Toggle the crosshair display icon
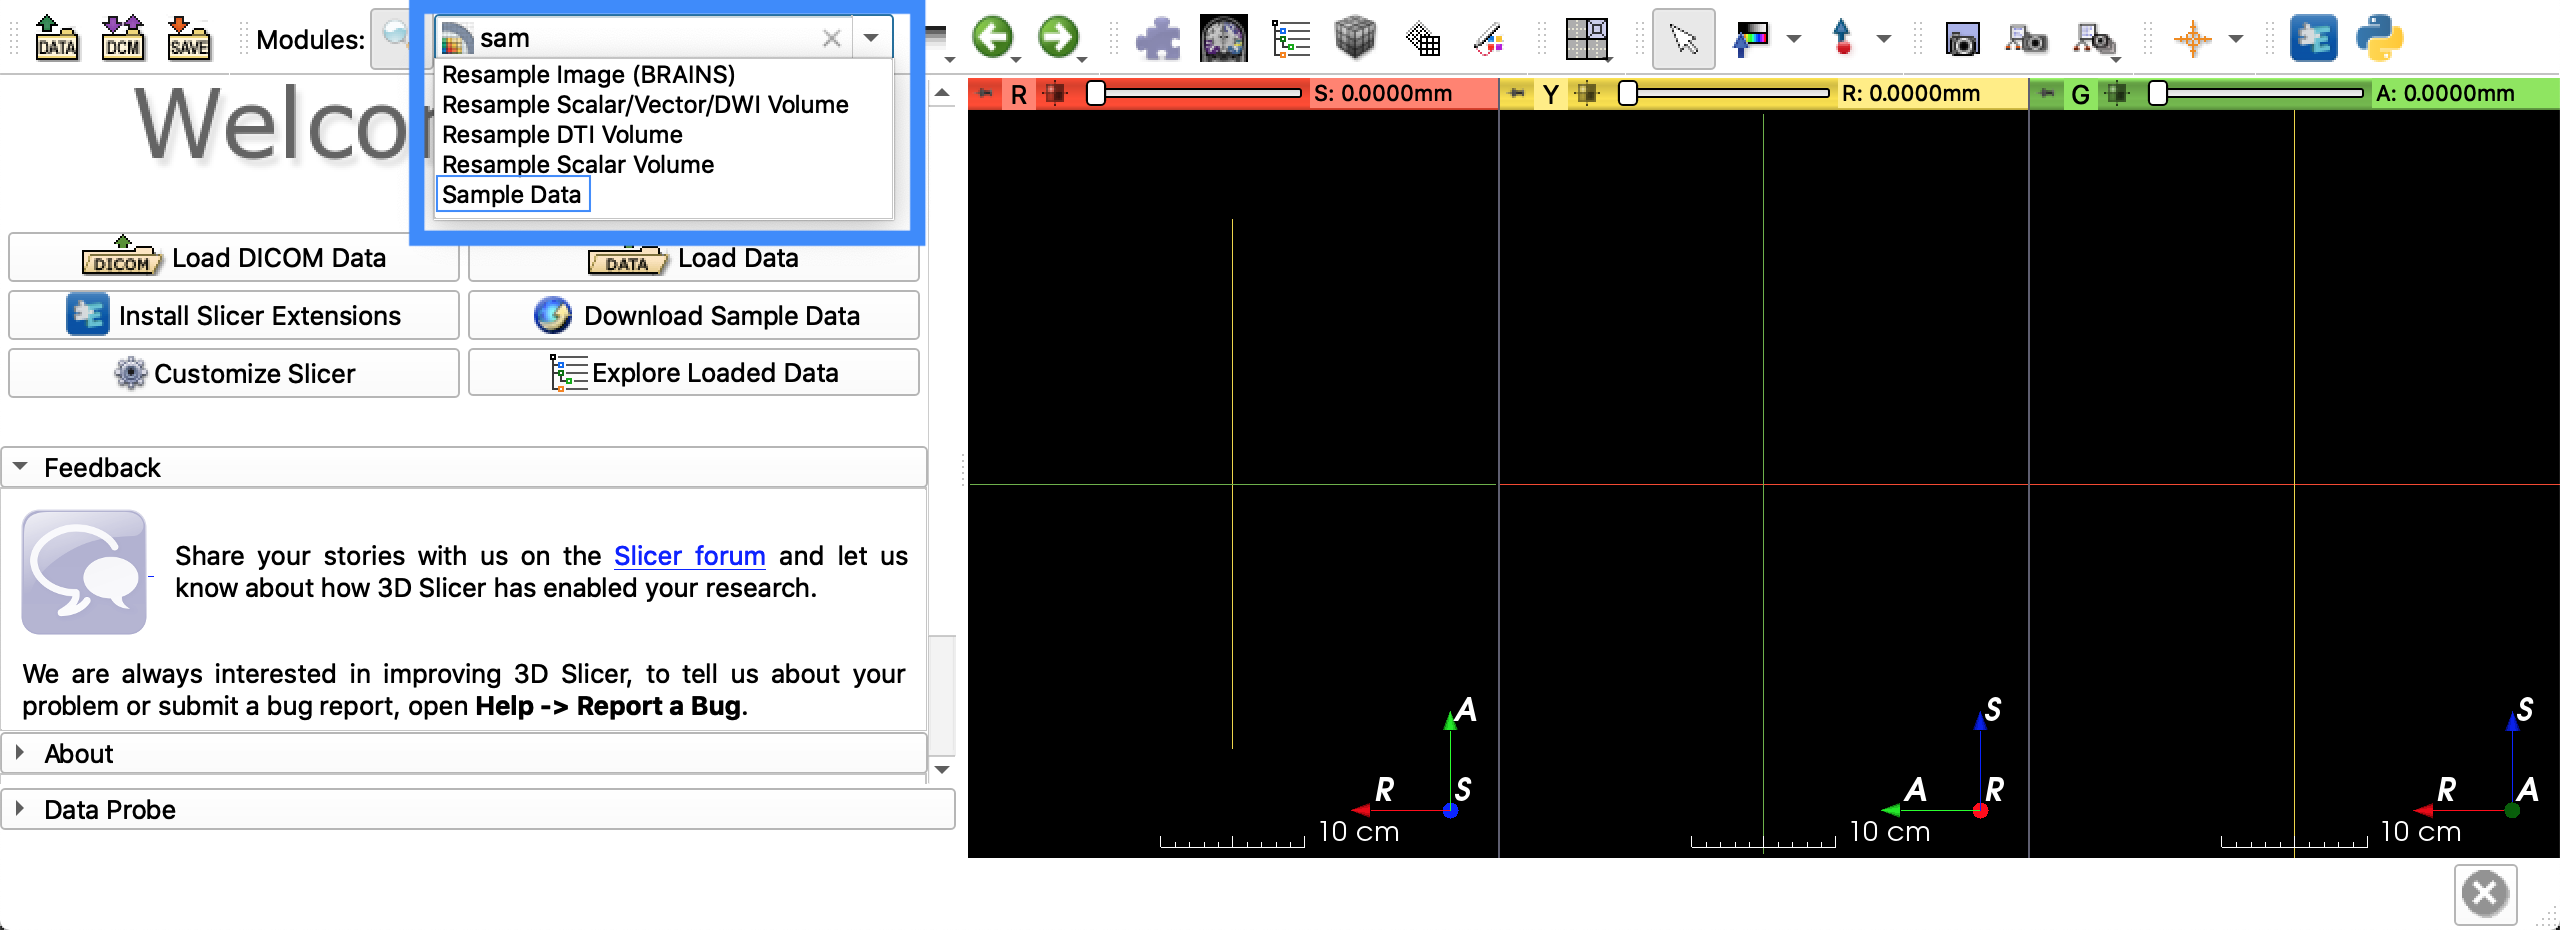2560x930 pixels. pos(2192,39)
